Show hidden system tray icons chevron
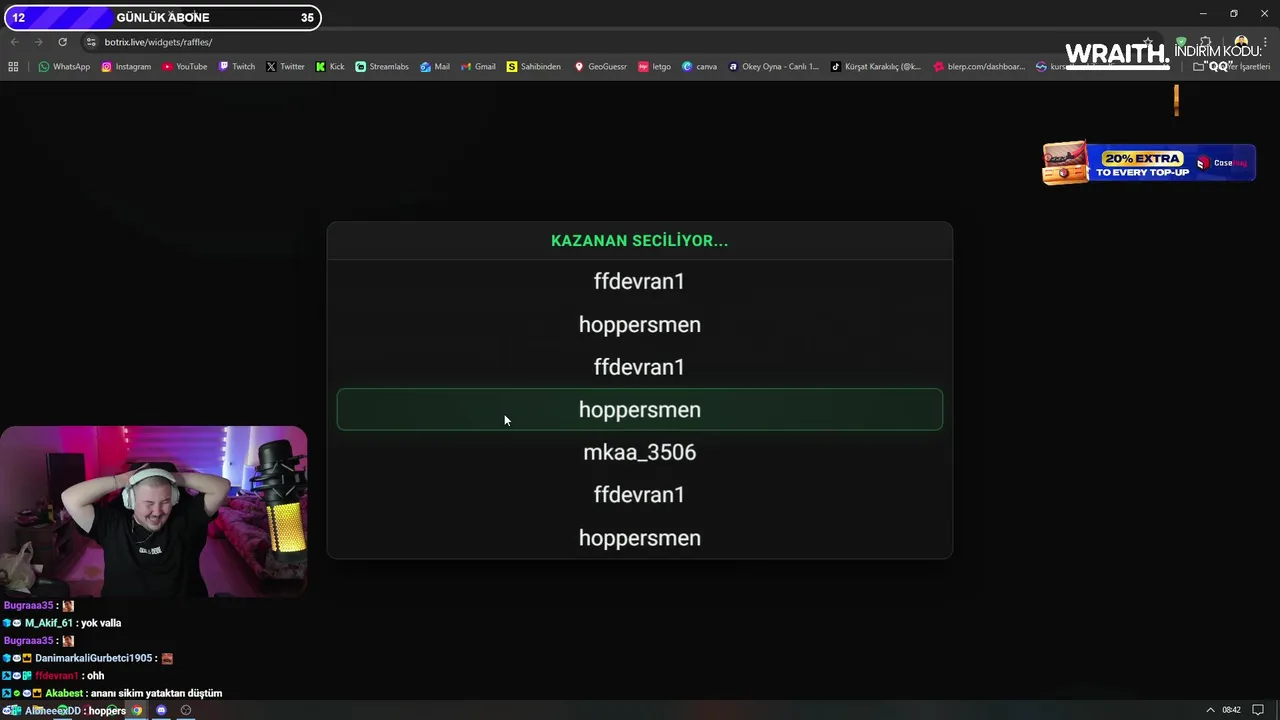Image resolution: width=1280 pixels, height=720 pixels. pos(1210,710)
